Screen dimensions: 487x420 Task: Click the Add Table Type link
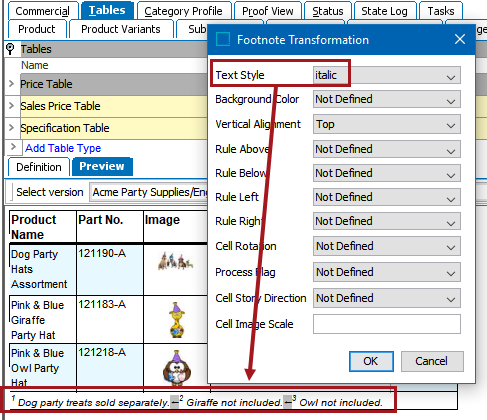(63, 148)
